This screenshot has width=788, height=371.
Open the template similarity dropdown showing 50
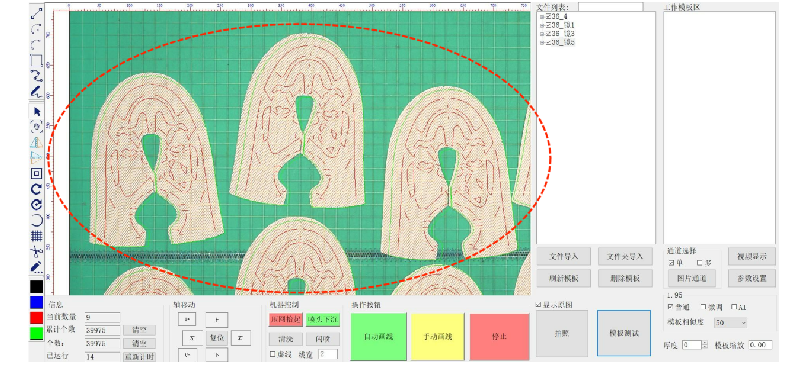(x=731, y=322)
